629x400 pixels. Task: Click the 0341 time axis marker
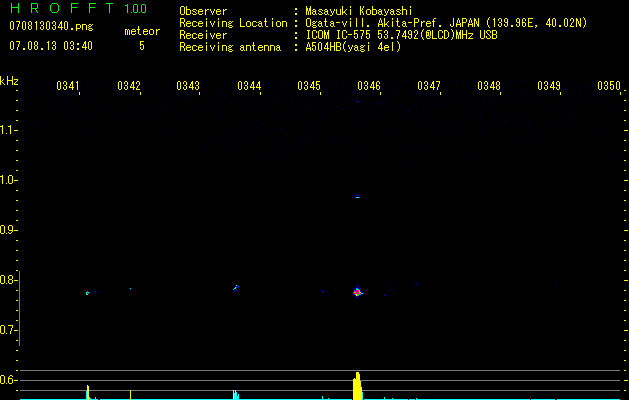click(x=68, y=86)
